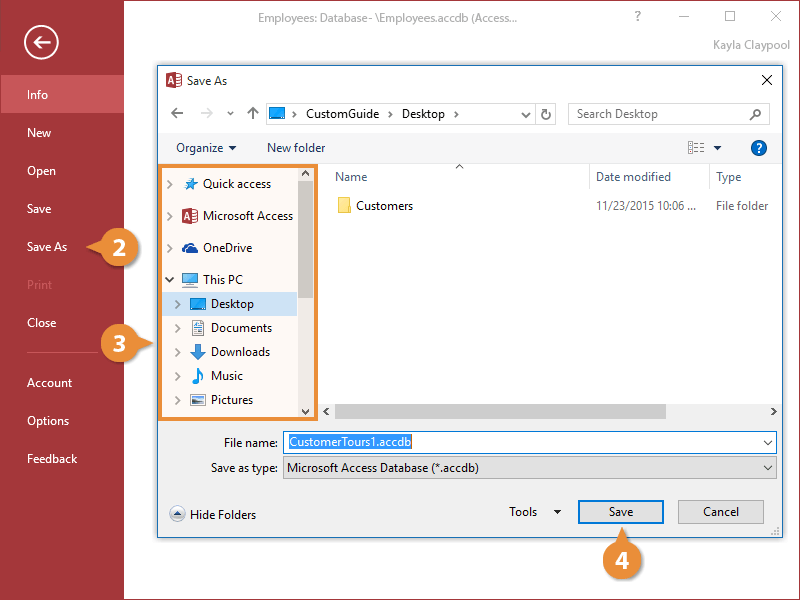
Task: Click the refresh button beside address bar
Action: click(x=546, y=114)
